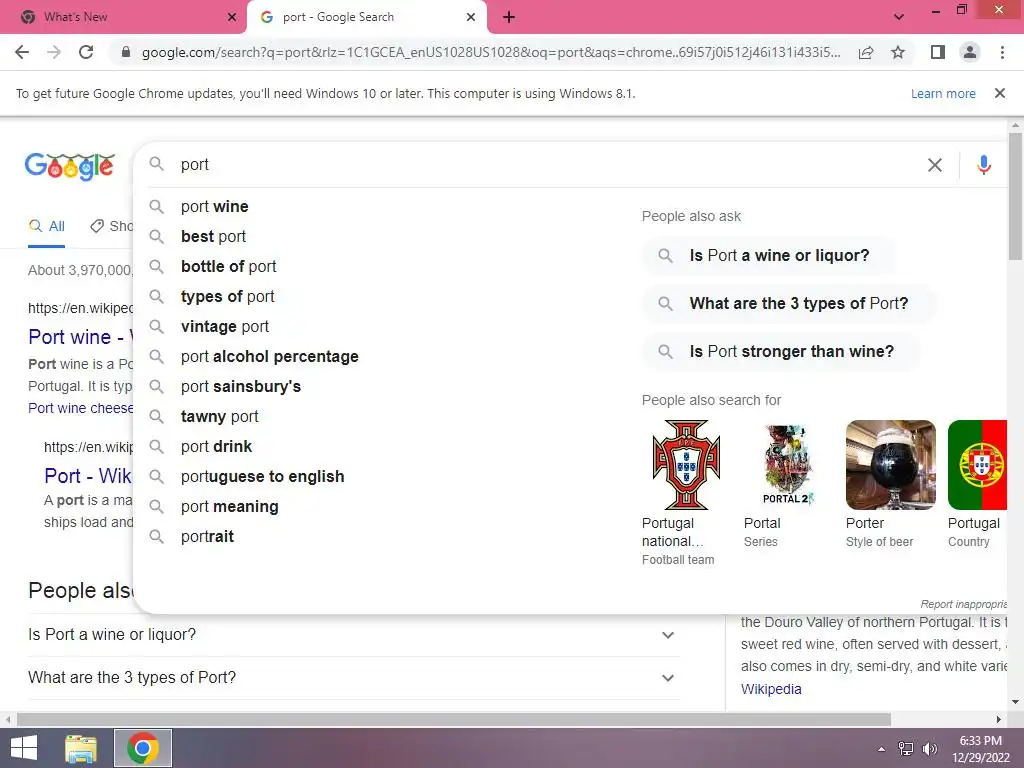Expand Is Port a wine or liquor? question
The height and width of the screenshot is (768, 1024).
pyautogui.click(x=354, y=635)
